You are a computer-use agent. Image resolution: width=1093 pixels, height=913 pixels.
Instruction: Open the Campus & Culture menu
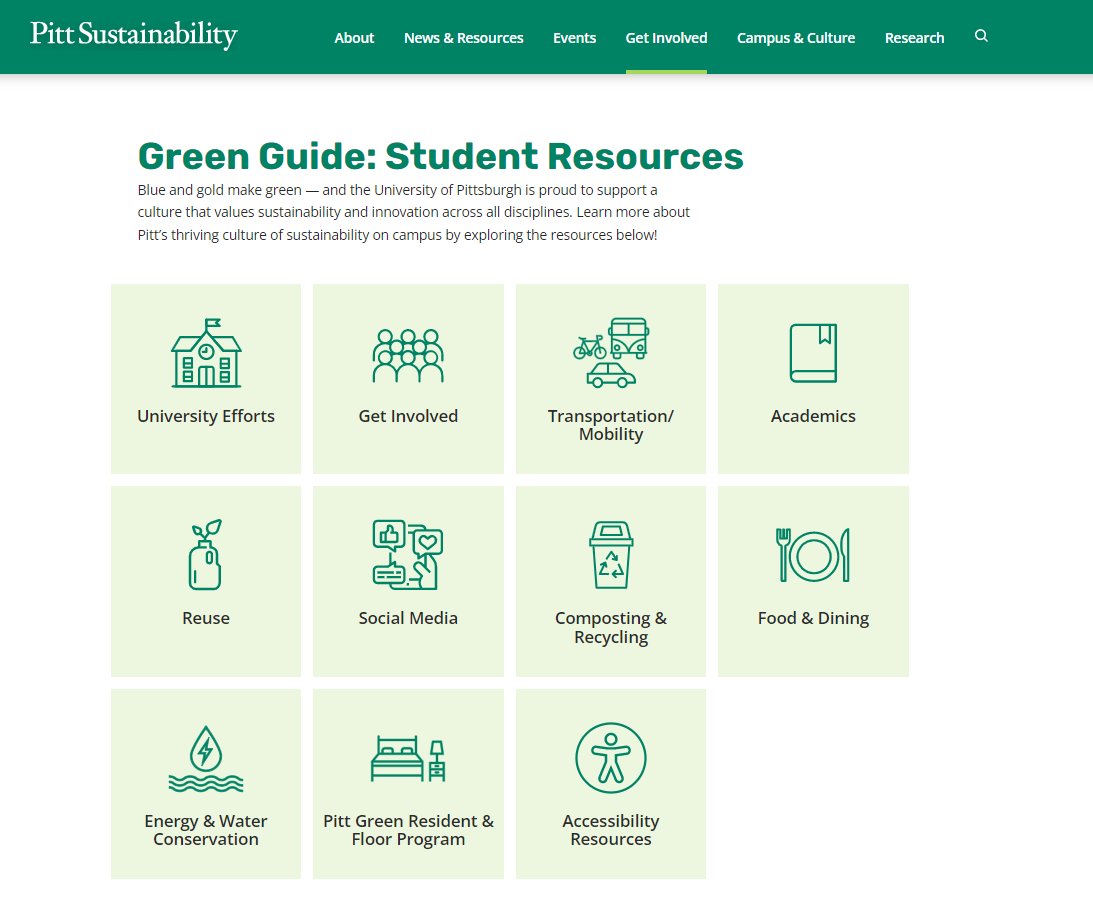[x=796, y=38]
